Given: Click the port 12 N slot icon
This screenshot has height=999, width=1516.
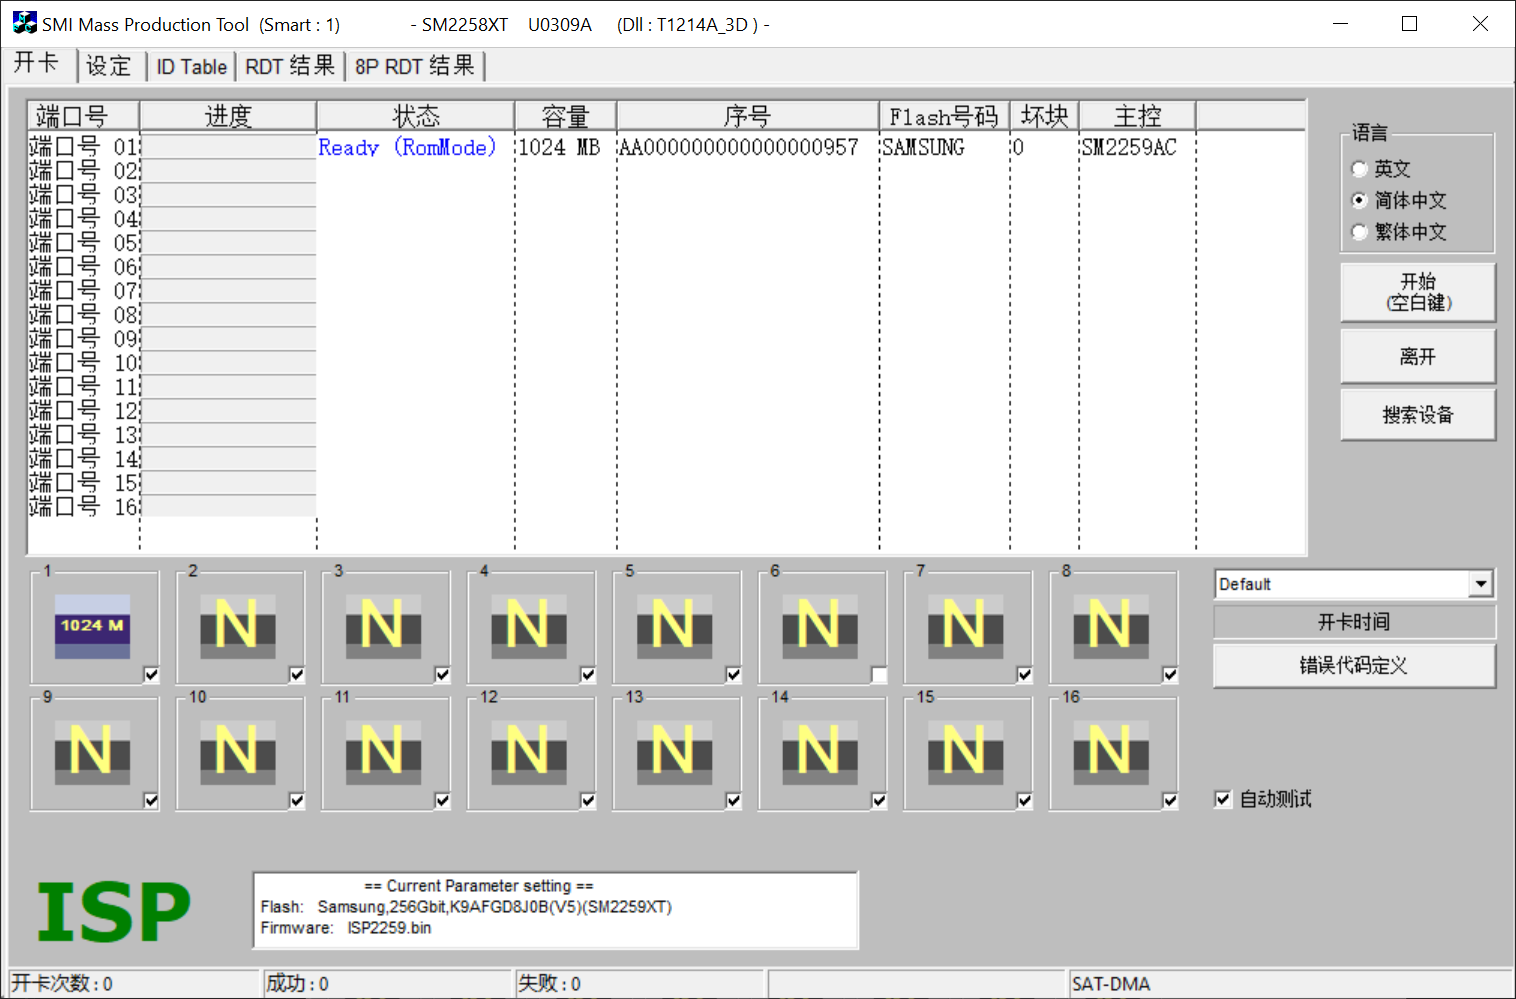Looking at the screenshot, I should 528,752.
